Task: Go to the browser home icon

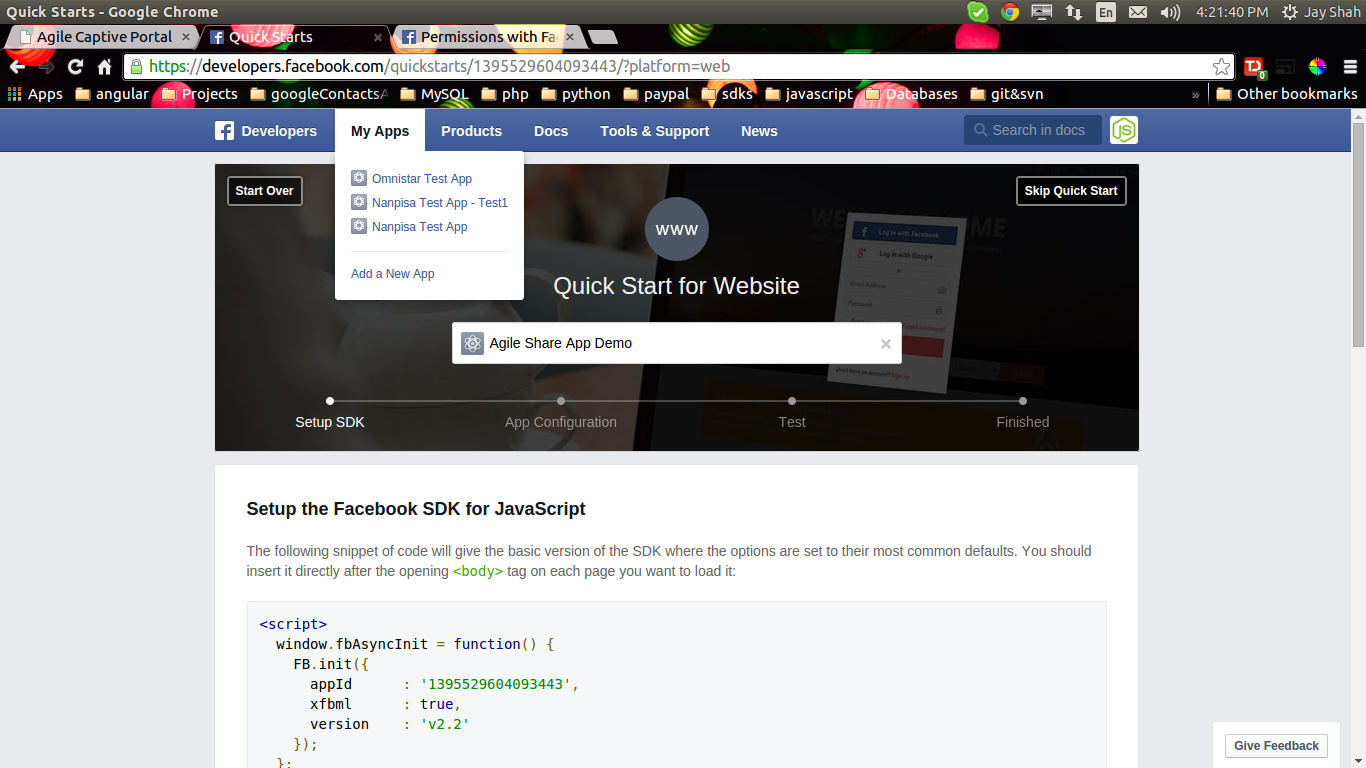Action: point(104,67)
